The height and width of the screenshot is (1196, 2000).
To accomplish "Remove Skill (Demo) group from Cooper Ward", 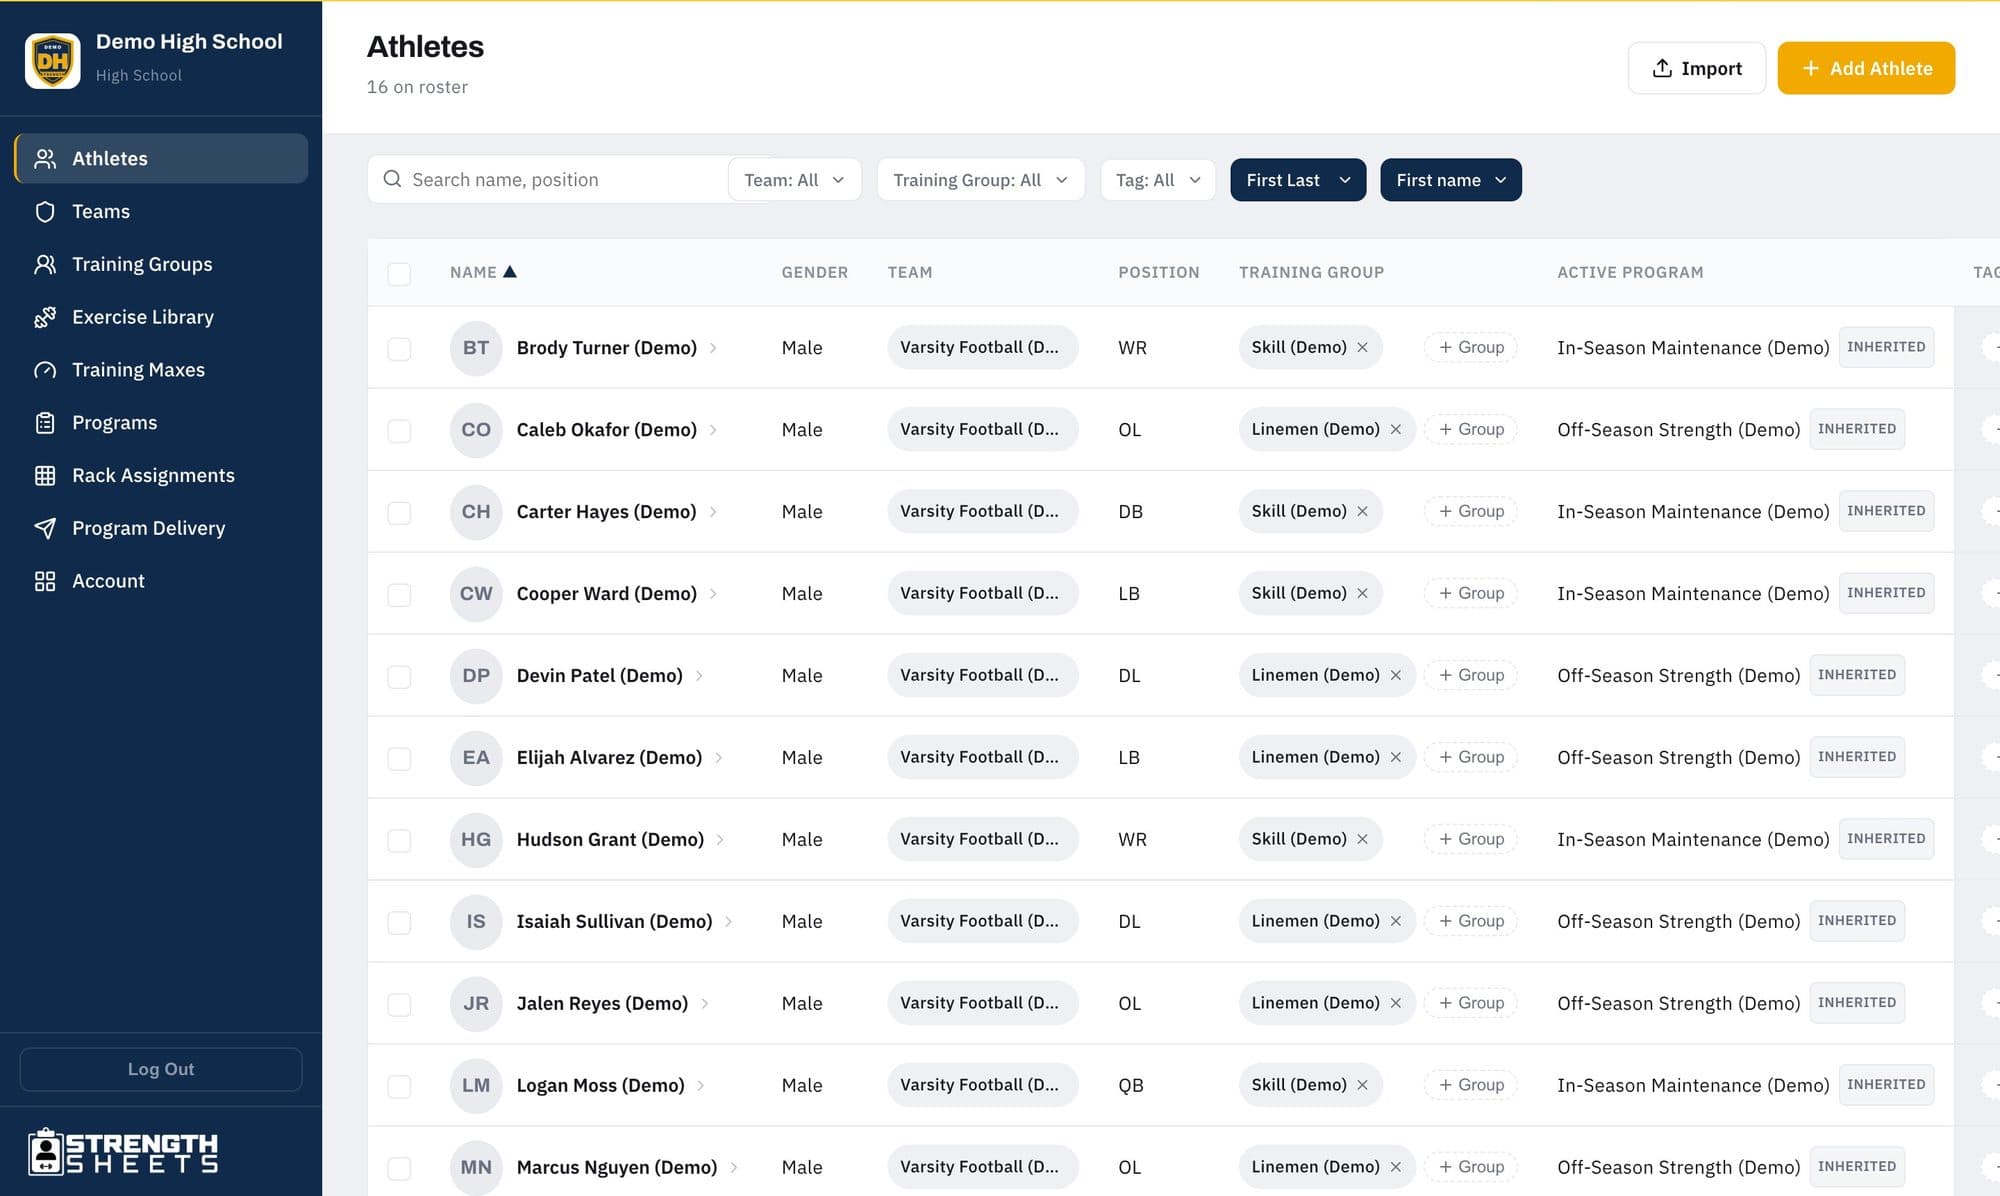I will (1362, 593).
